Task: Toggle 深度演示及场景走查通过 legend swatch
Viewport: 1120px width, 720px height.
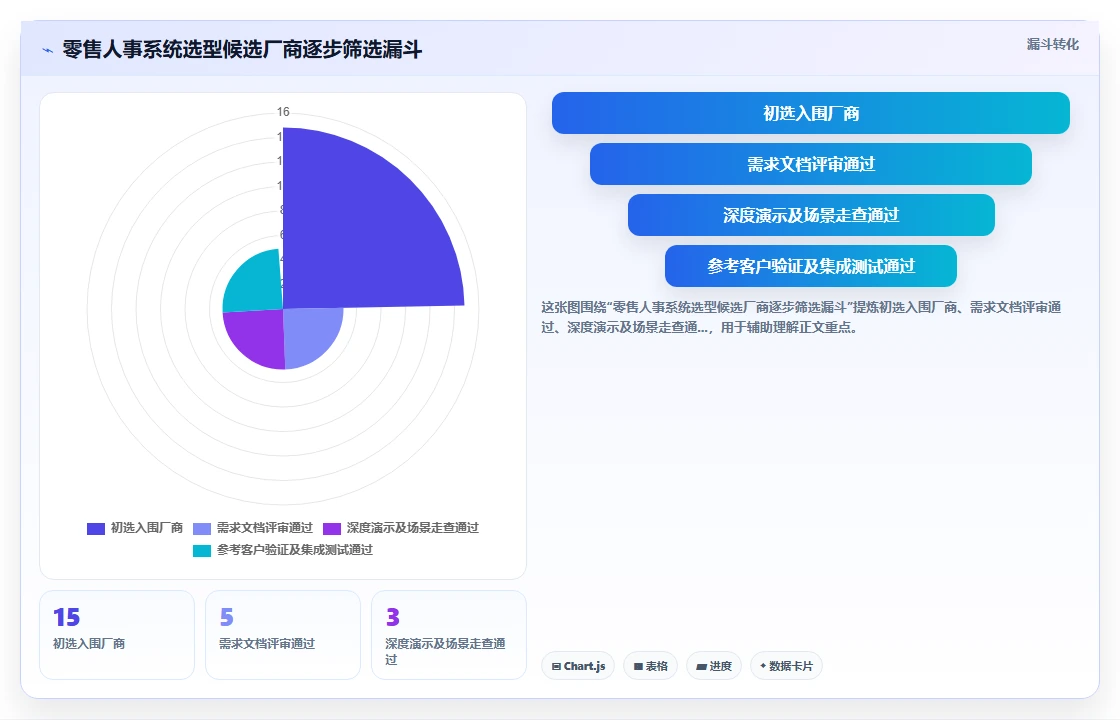Action: click(332, 529)
